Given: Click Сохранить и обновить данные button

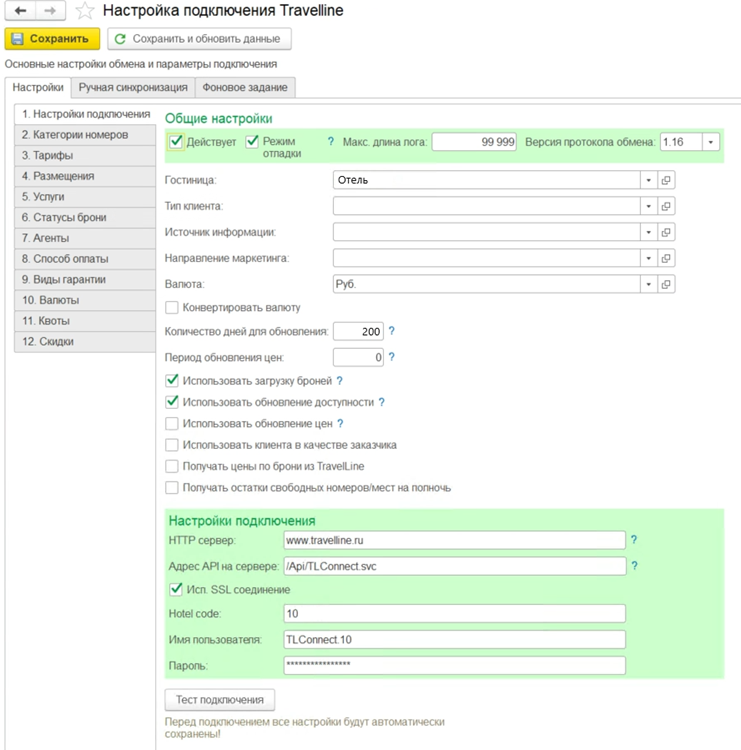Looking at the screenshot, I should (x=199, y=39).
